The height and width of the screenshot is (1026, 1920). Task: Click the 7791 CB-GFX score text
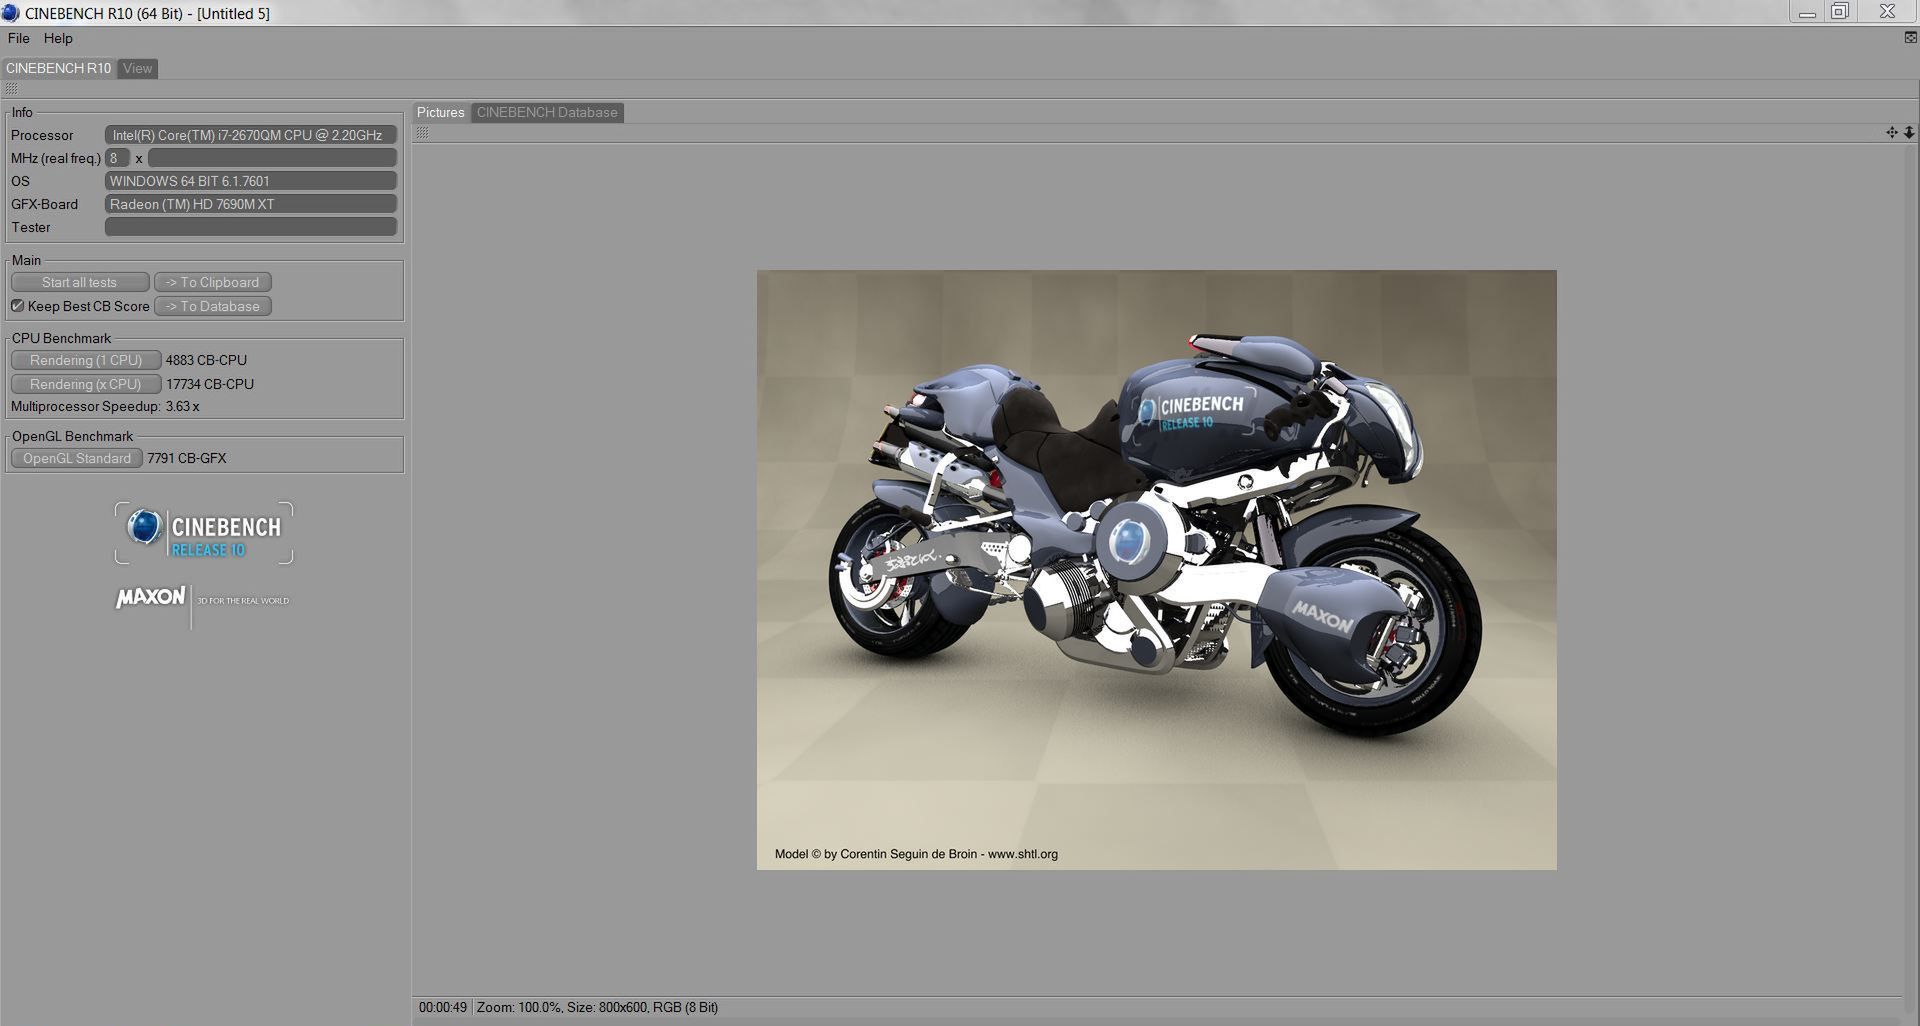[x=187, y=458]
